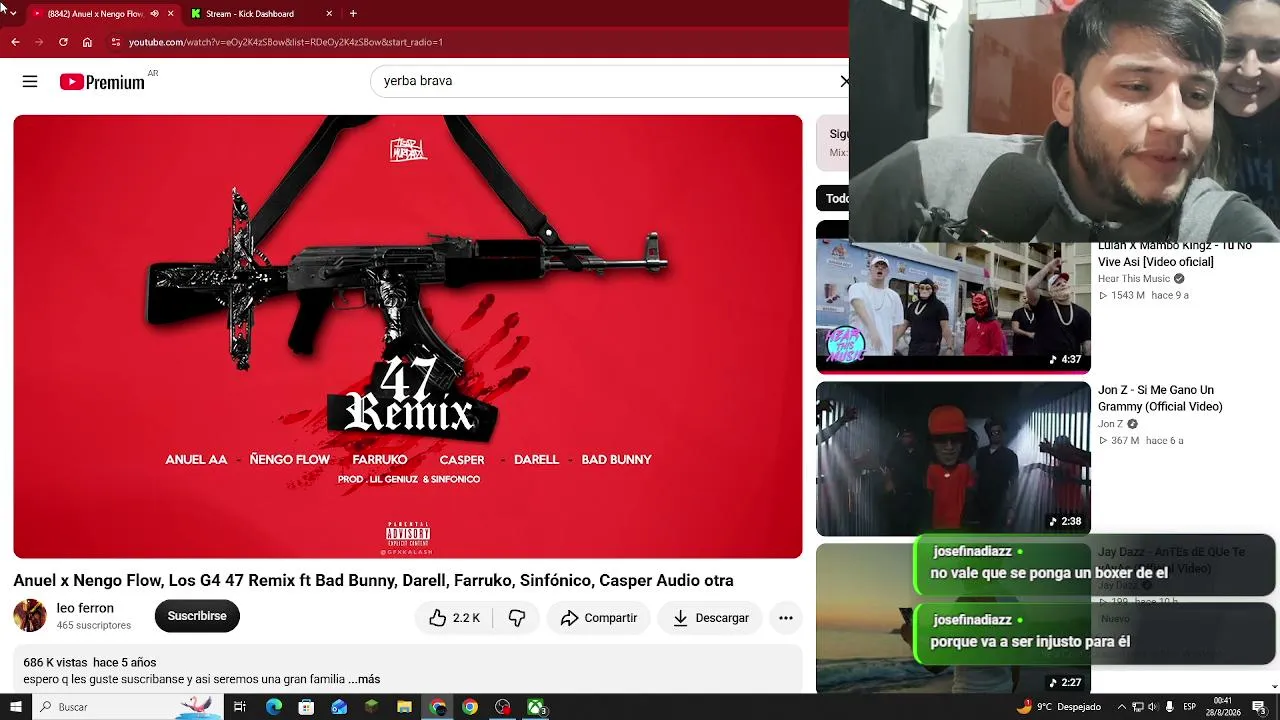The height and width of the screenshot is (720, 1280).
Task: Open site information icon in address bar
Action: tap(116, 42)
